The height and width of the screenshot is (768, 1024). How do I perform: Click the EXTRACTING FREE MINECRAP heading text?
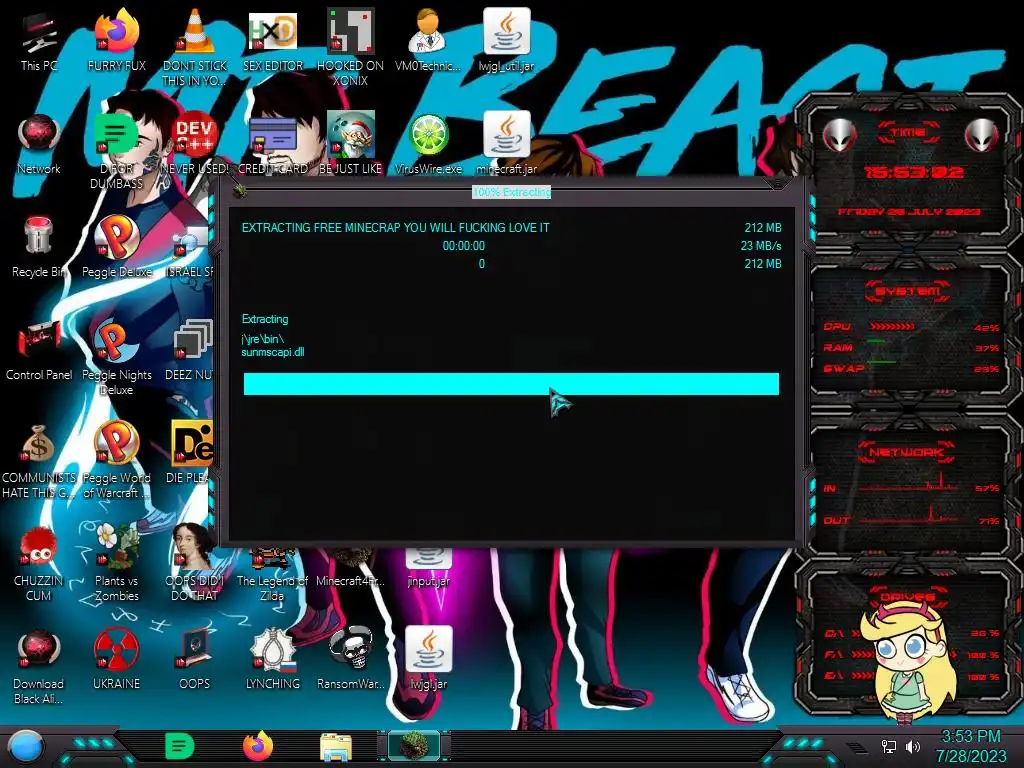[x=396, y=228]
